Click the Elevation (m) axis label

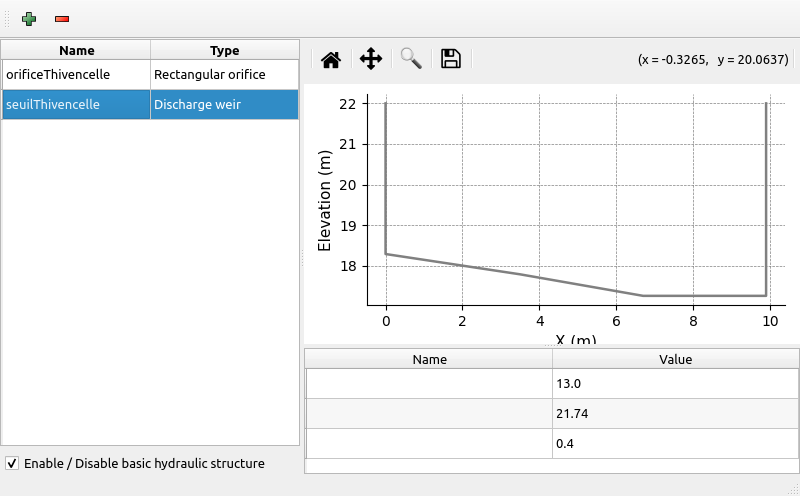324,200
